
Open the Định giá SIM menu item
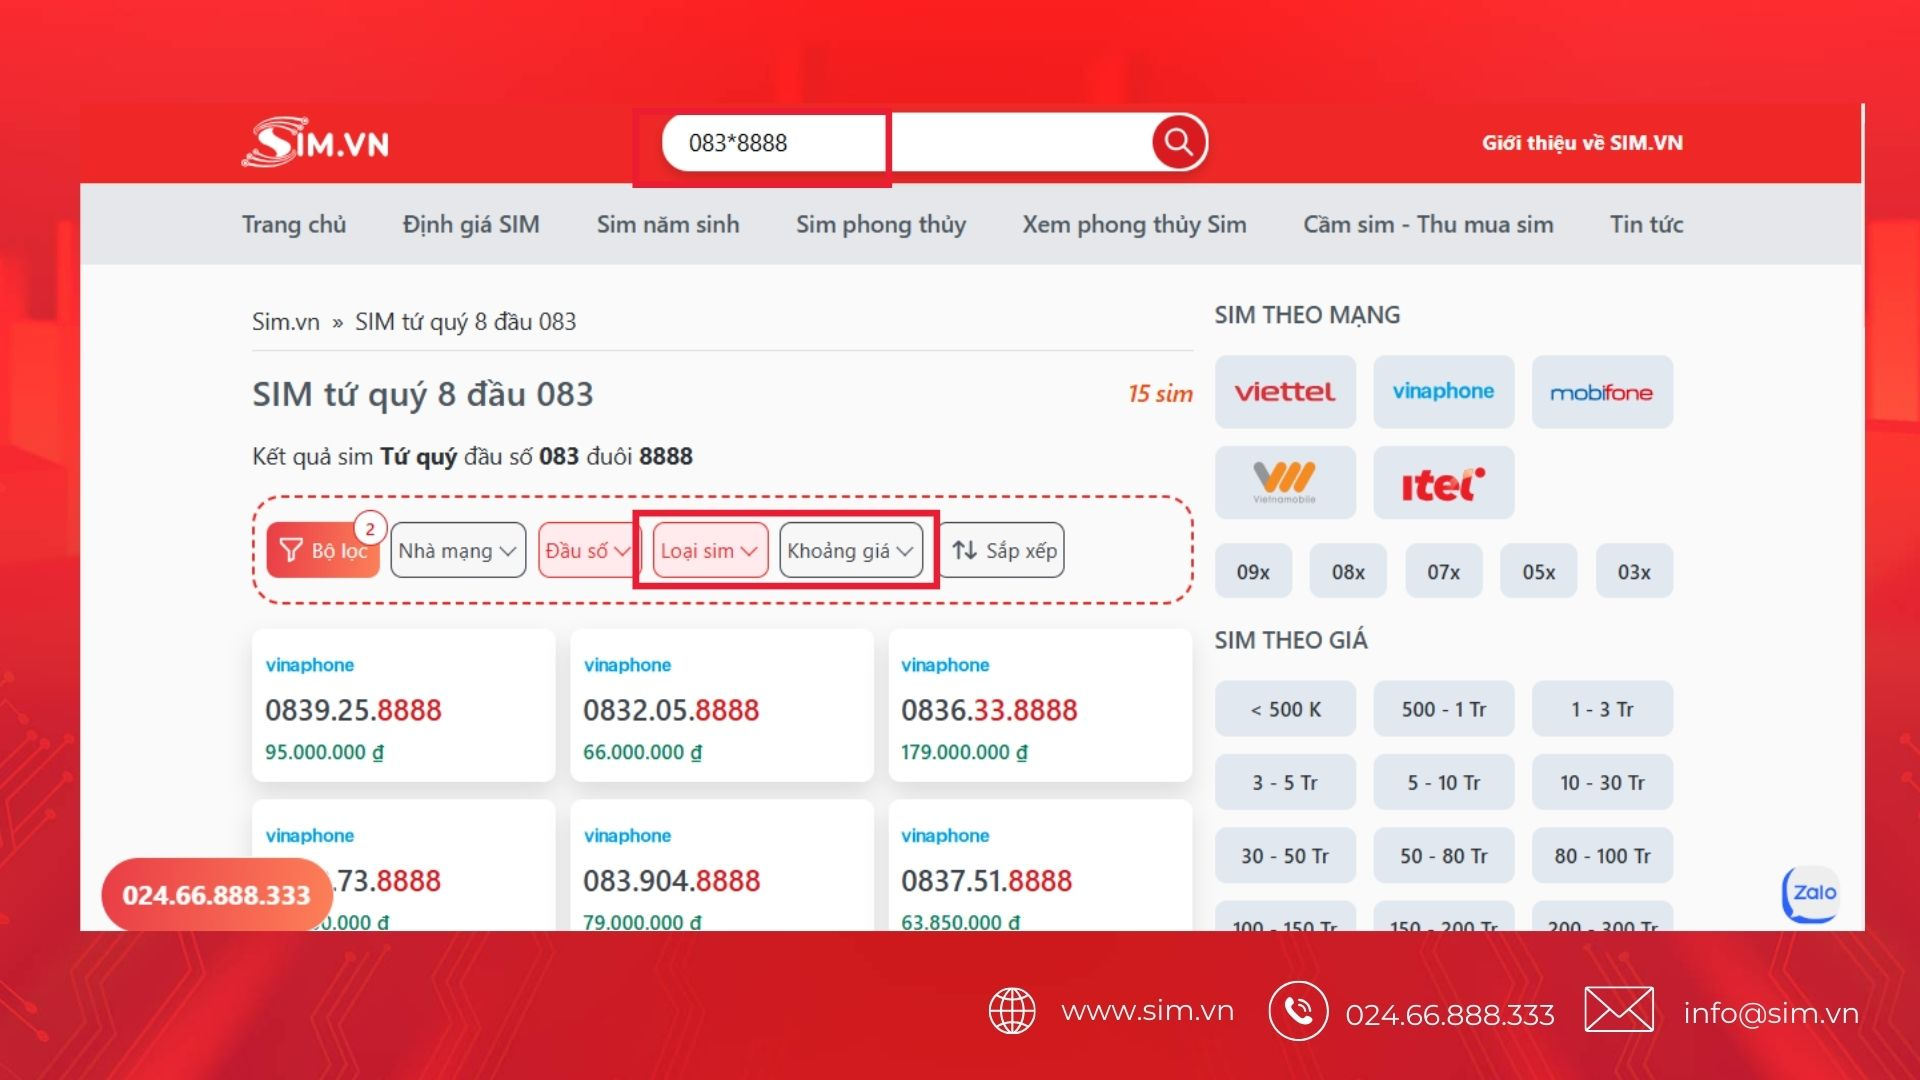(x=471, y=224)
